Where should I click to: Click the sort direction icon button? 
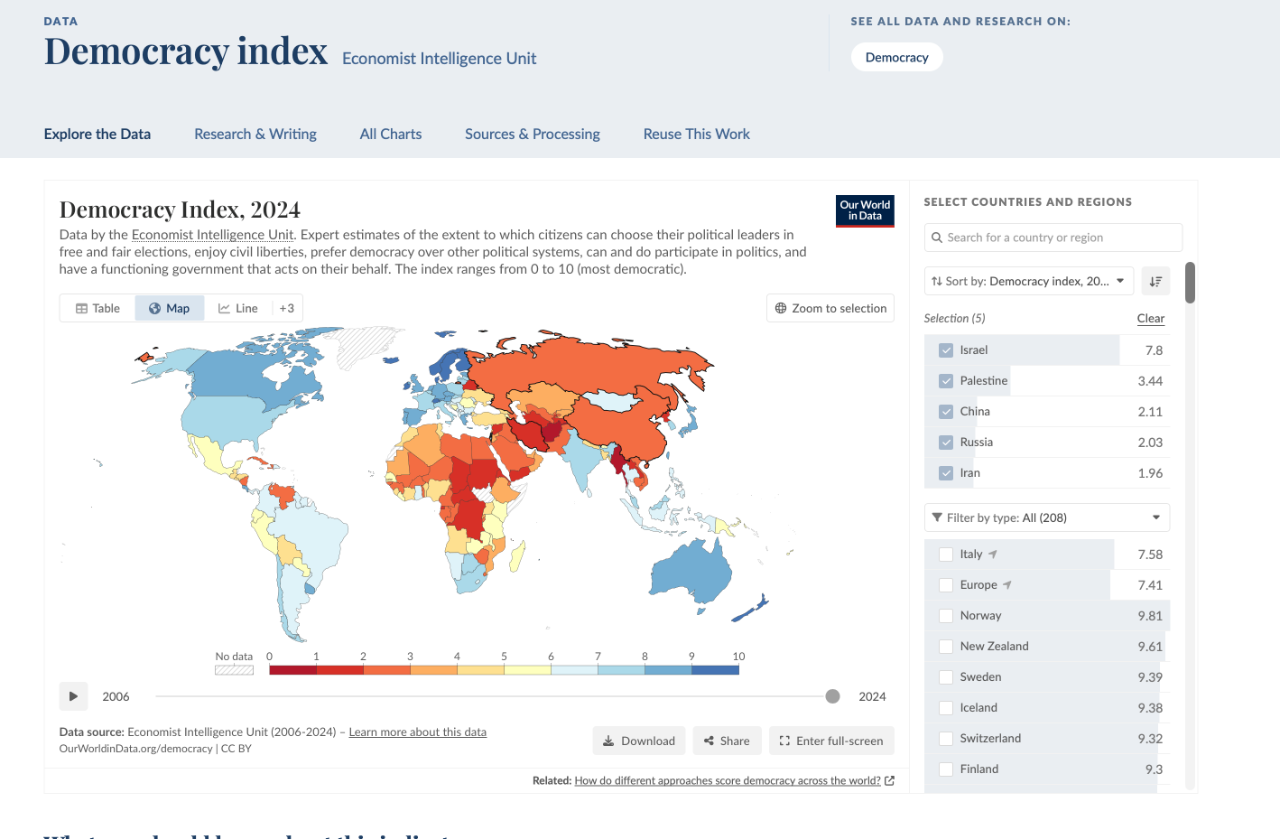point(1156,281)
